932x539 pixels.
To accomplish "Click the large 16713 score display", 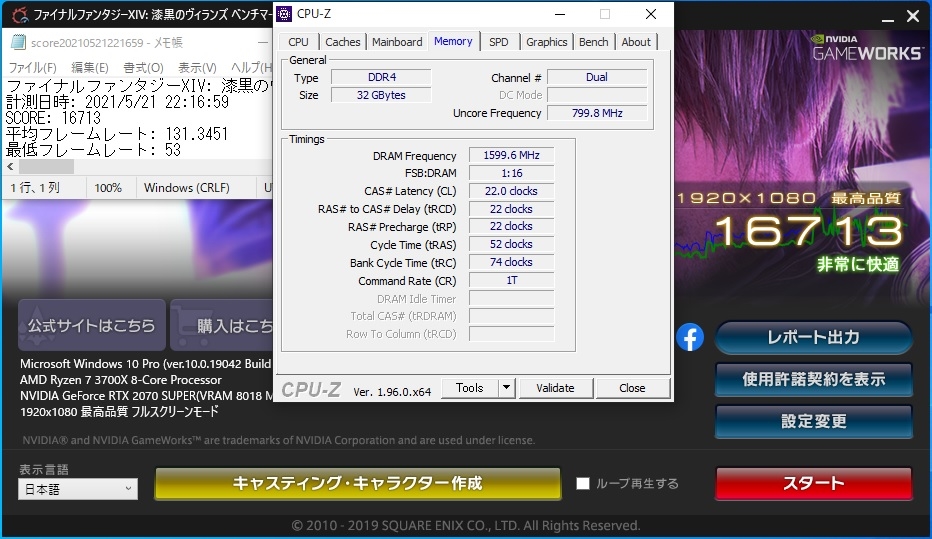I will pyautogui.click(x=808, y=231).
